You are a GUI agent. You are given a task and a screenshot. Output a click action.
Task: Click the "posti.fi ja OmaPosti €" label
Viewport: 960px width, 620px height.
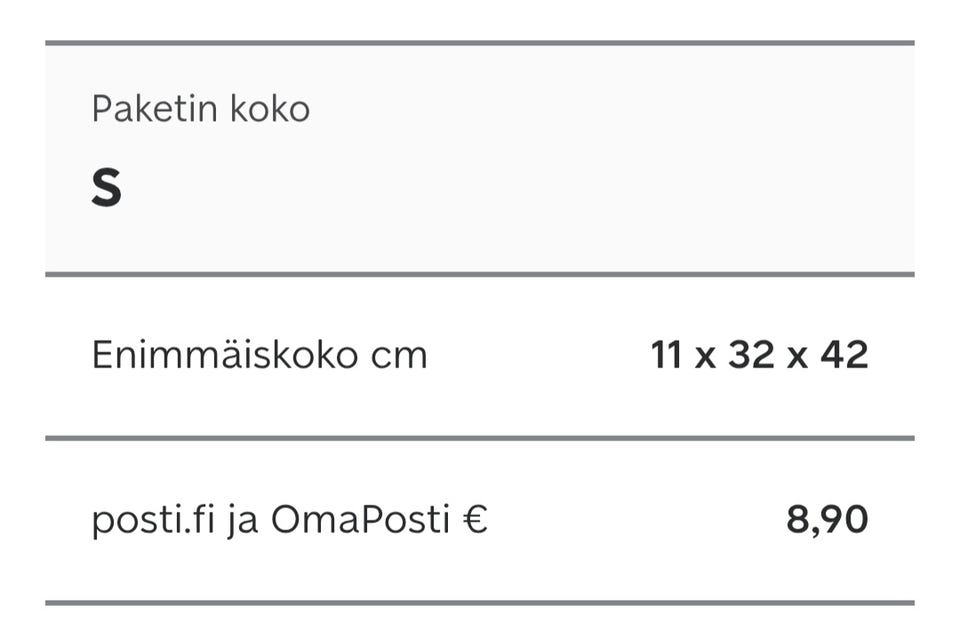pos(289,520)
